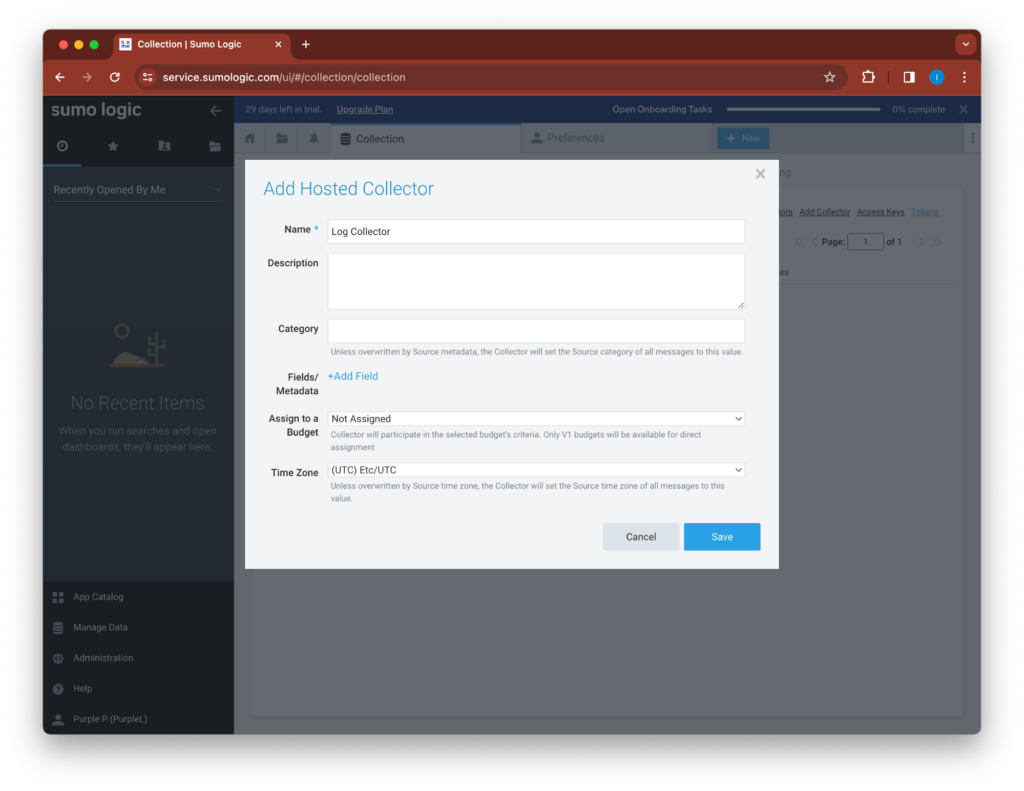
Task: Open the folder icon tab in top bar
Action: [x=282, y=138]
